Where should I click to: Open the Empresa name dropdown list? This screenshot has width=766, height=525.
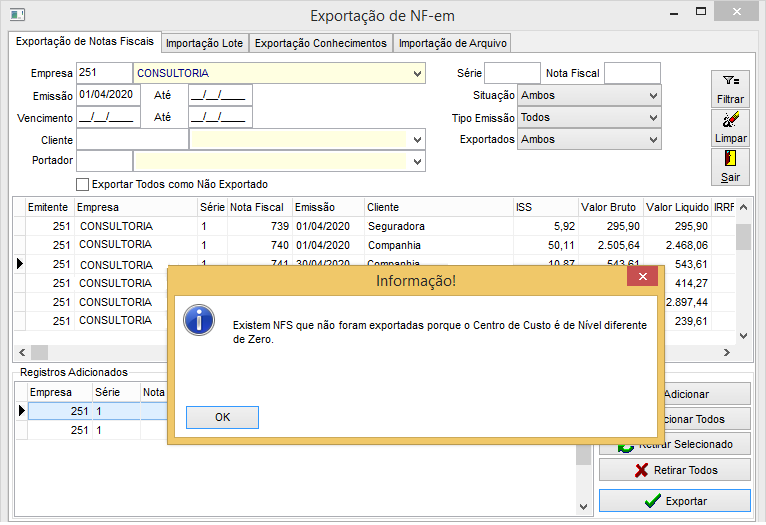416,74
